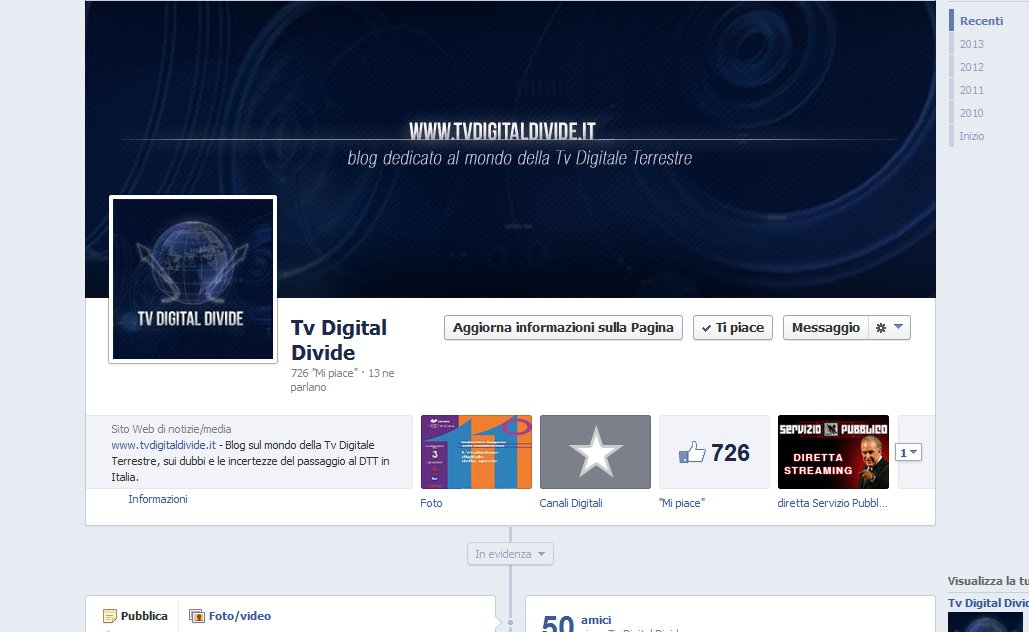Screen dimensions: 1029x632
Task: Click the Foto/video camera icon
Action: click(x=196, y=616)
